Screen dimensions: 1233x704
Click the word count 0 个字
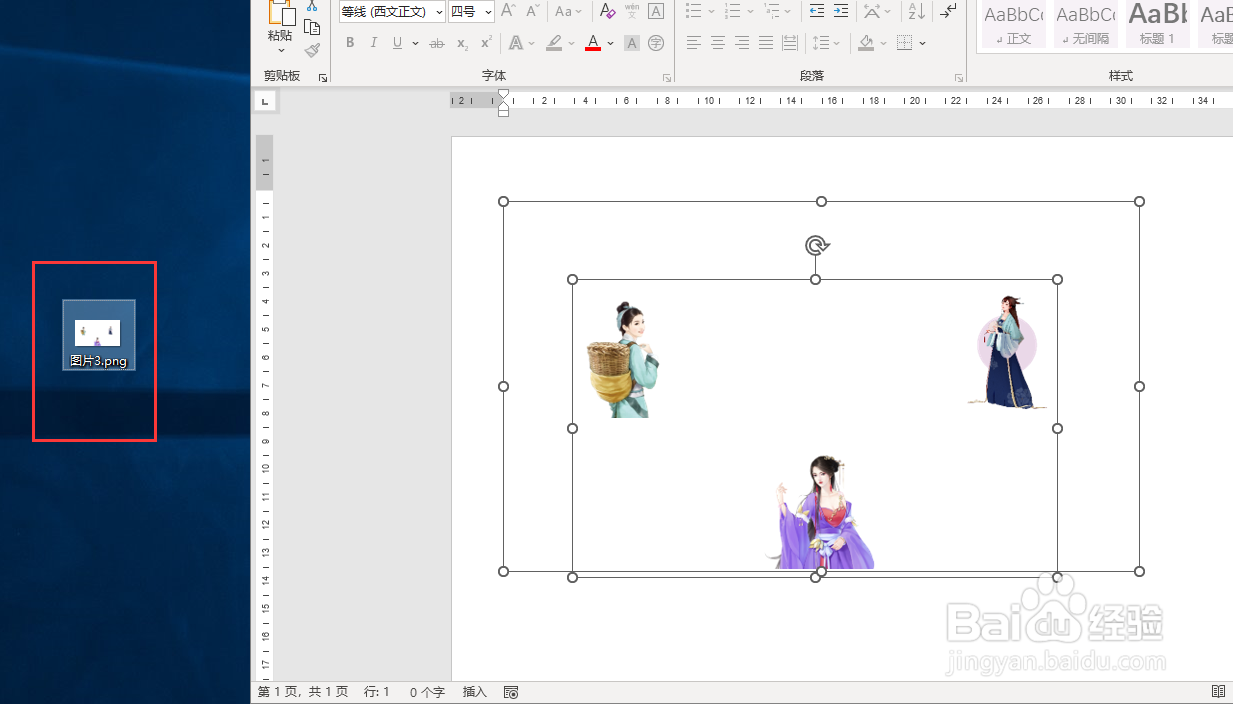(x=427, y=692)
